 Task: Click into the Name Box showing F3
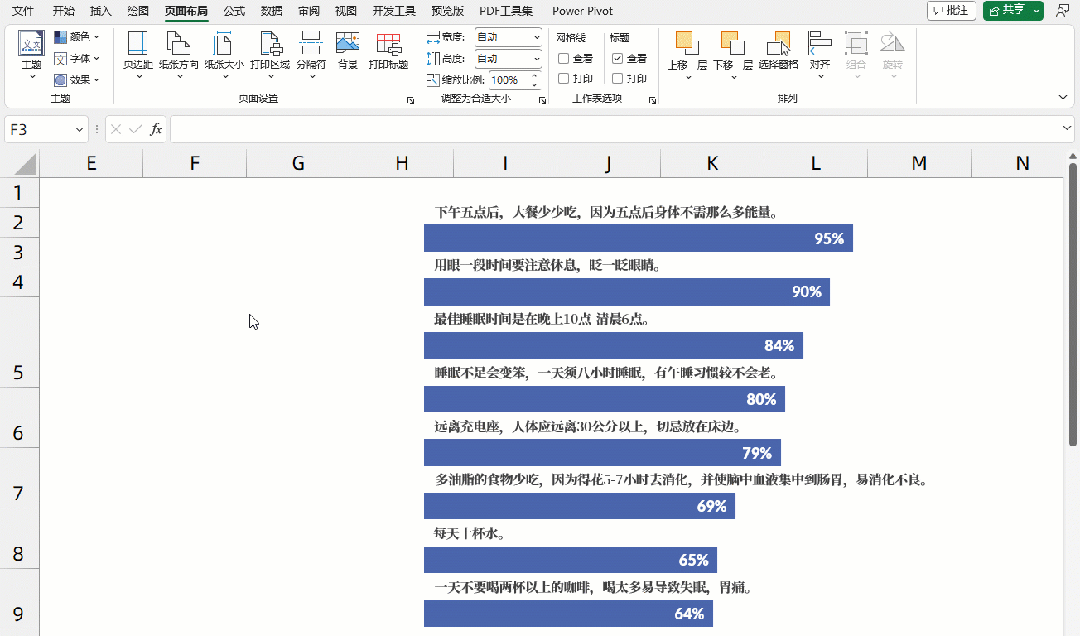coord(40,130)
